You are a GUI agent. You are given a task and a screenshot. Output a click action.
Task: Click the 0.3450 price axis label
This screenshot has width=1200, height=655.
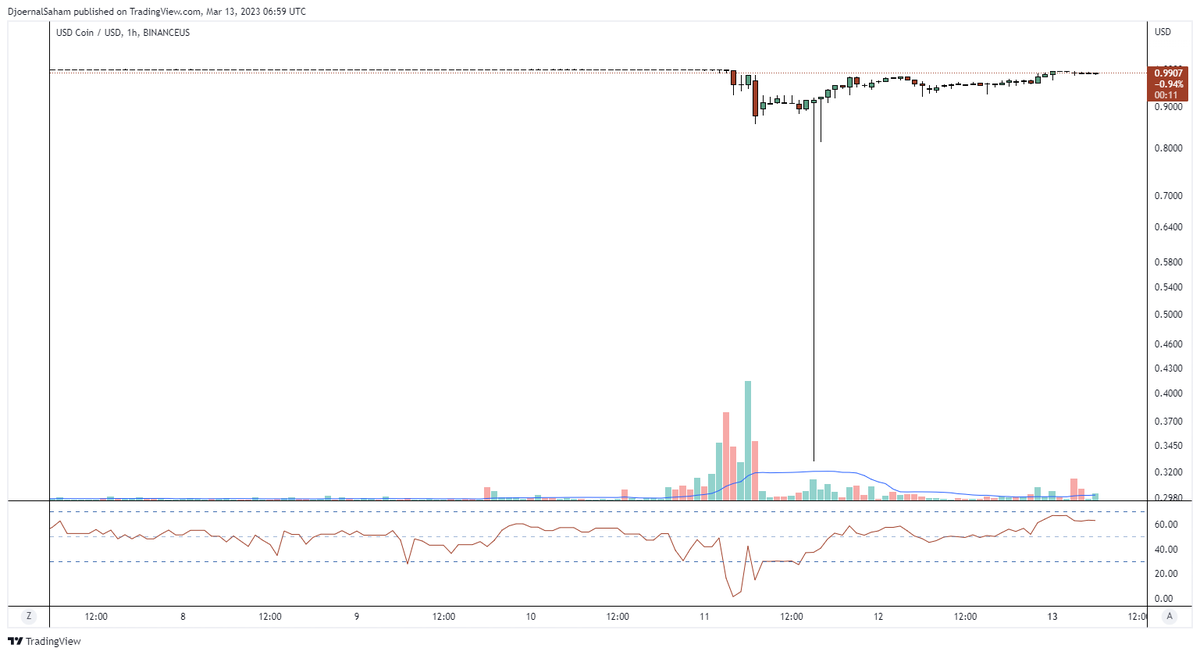point(1169,446)
